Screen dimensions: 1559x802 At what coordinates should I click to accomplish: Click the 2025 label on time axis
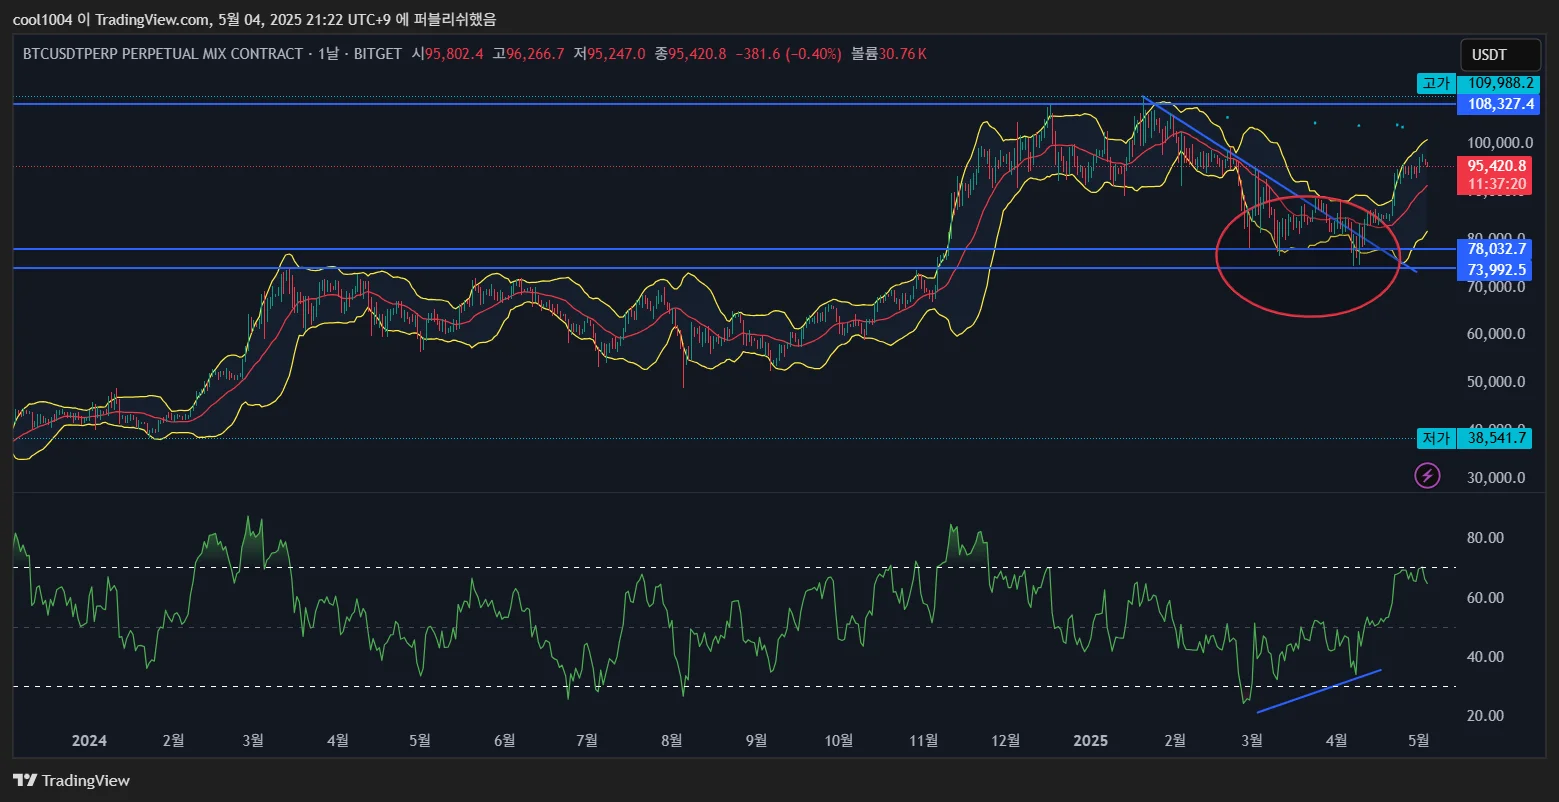[1090, 741]
